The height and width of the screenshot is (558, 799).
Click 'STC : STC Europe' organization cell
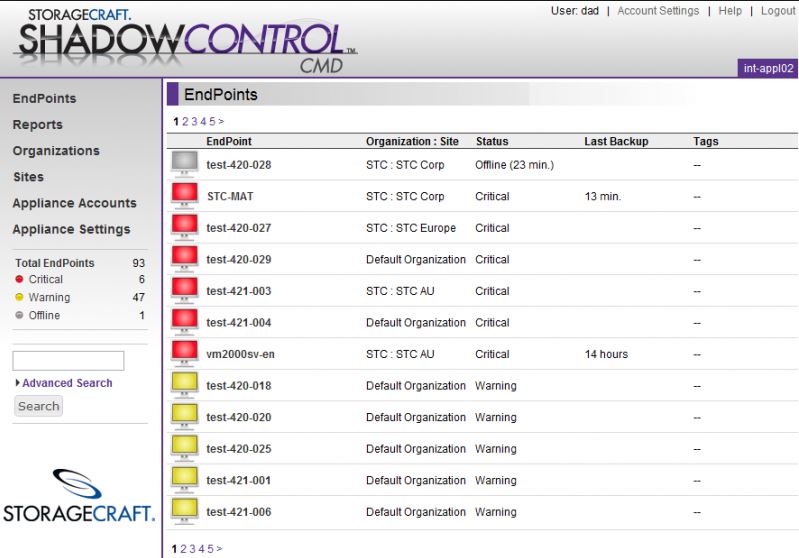pos(411,228)
